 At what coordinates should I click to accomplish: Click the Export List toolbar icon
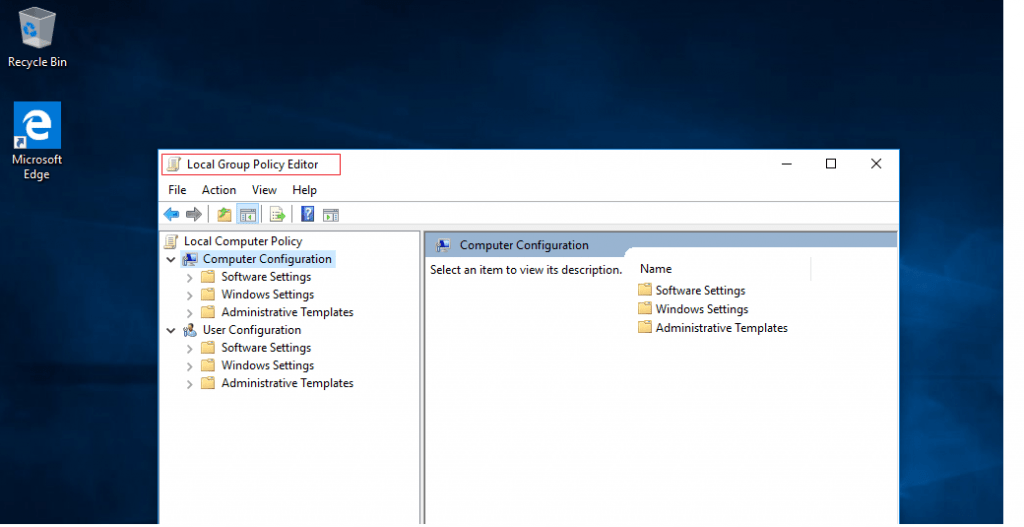click(x=278, y=214)
